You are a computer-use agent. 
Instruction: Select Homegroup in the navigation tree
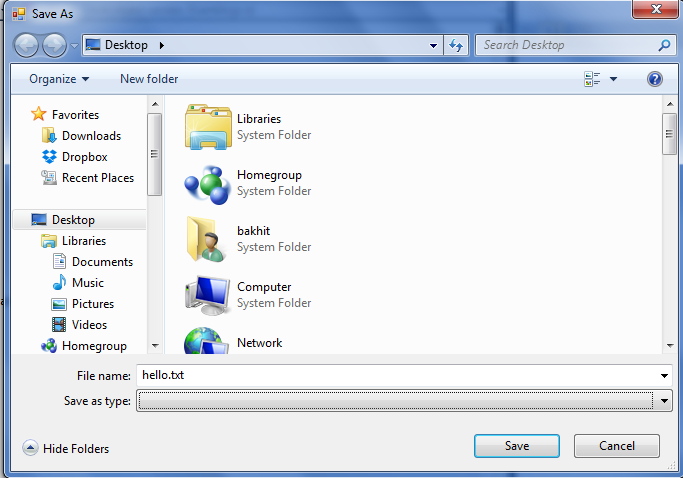pyautogui.click(x=94, y=346)
